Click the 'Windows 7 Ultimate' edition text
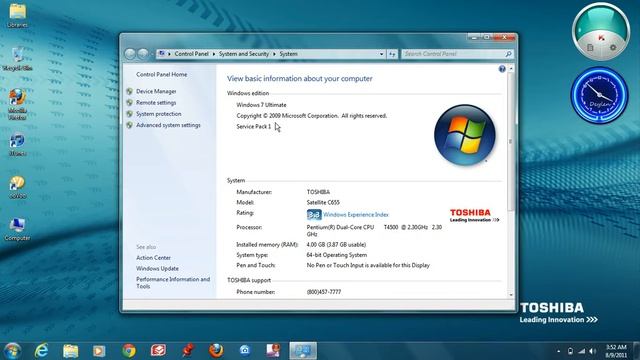 point(261,105)
